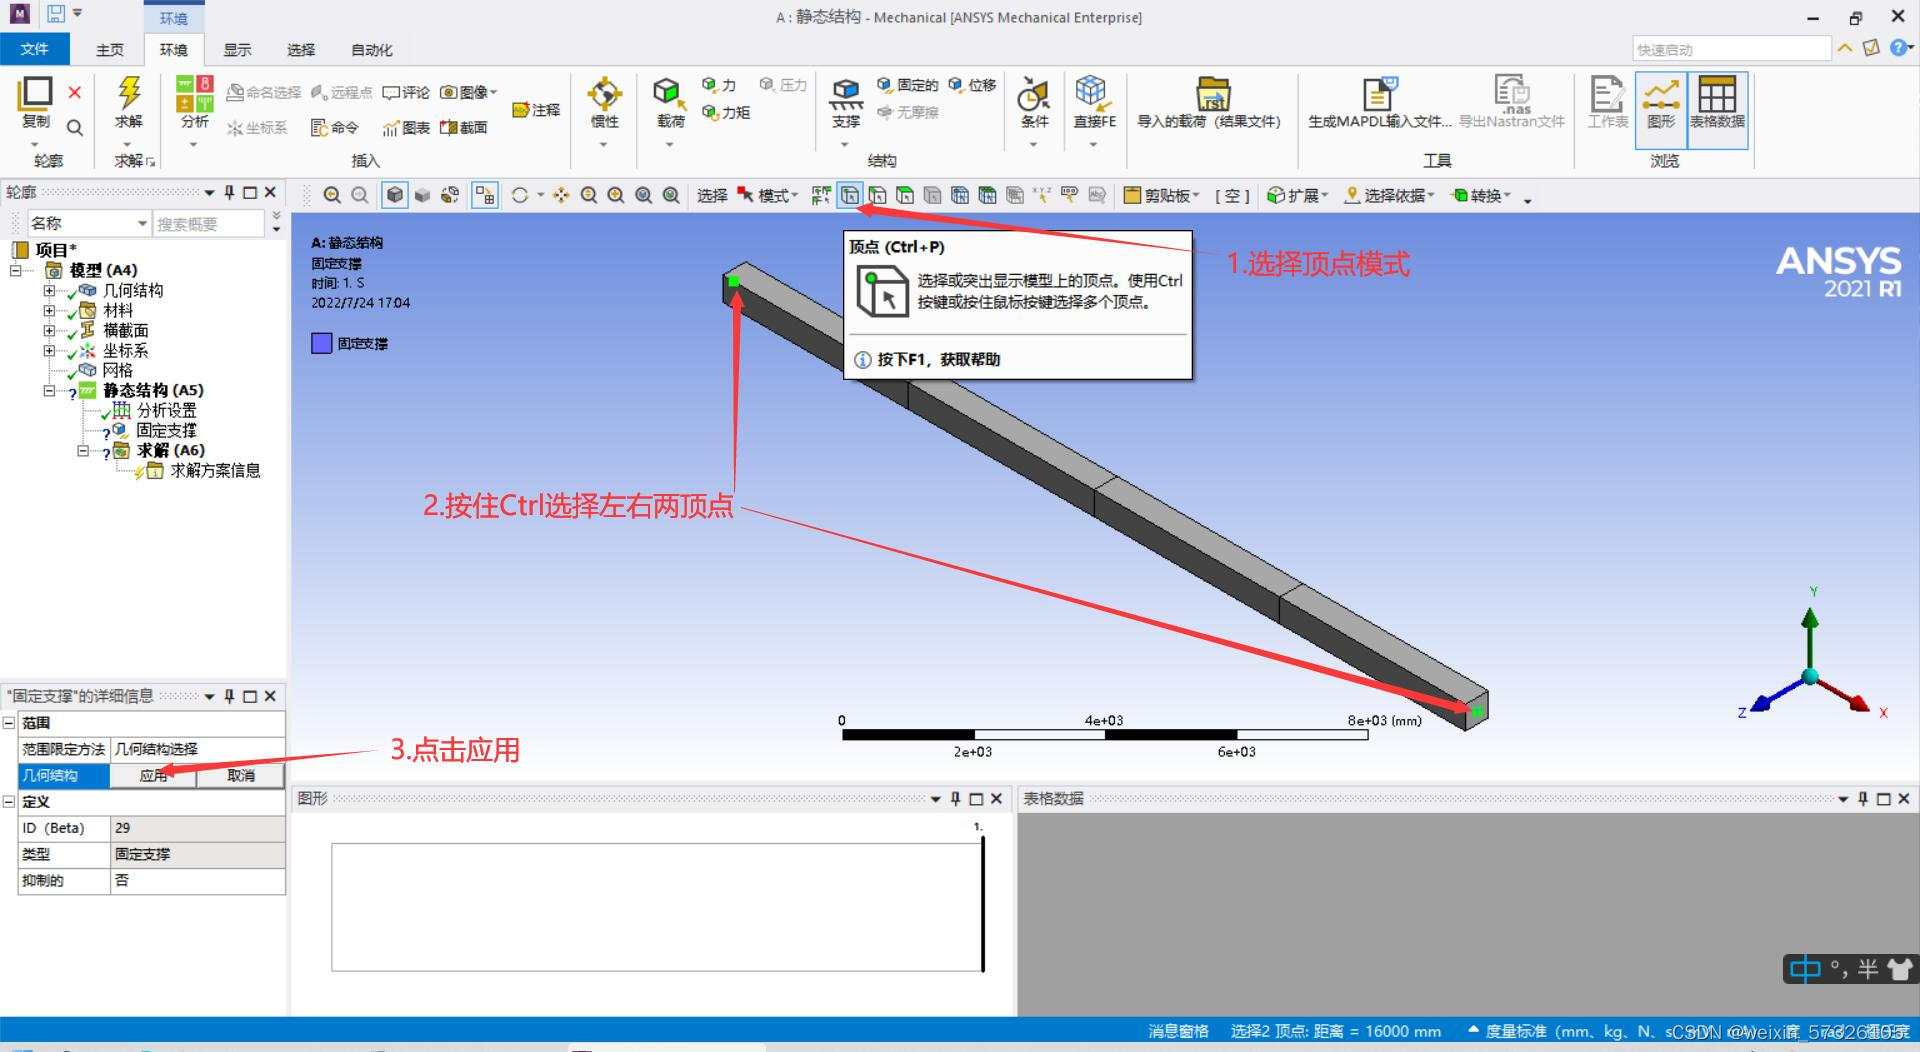Click the find magnifier icon under delete
The image size is (1920, 1052).
(75, 127)
